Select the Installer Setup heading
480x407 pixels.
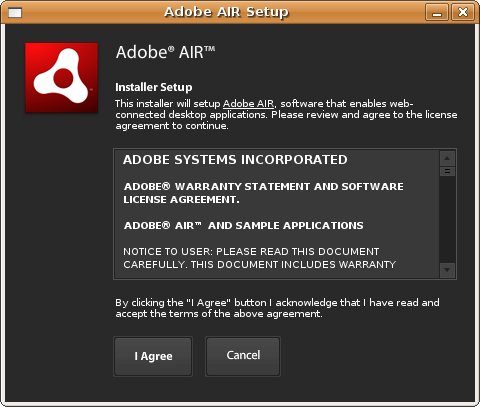click(154, 87)
